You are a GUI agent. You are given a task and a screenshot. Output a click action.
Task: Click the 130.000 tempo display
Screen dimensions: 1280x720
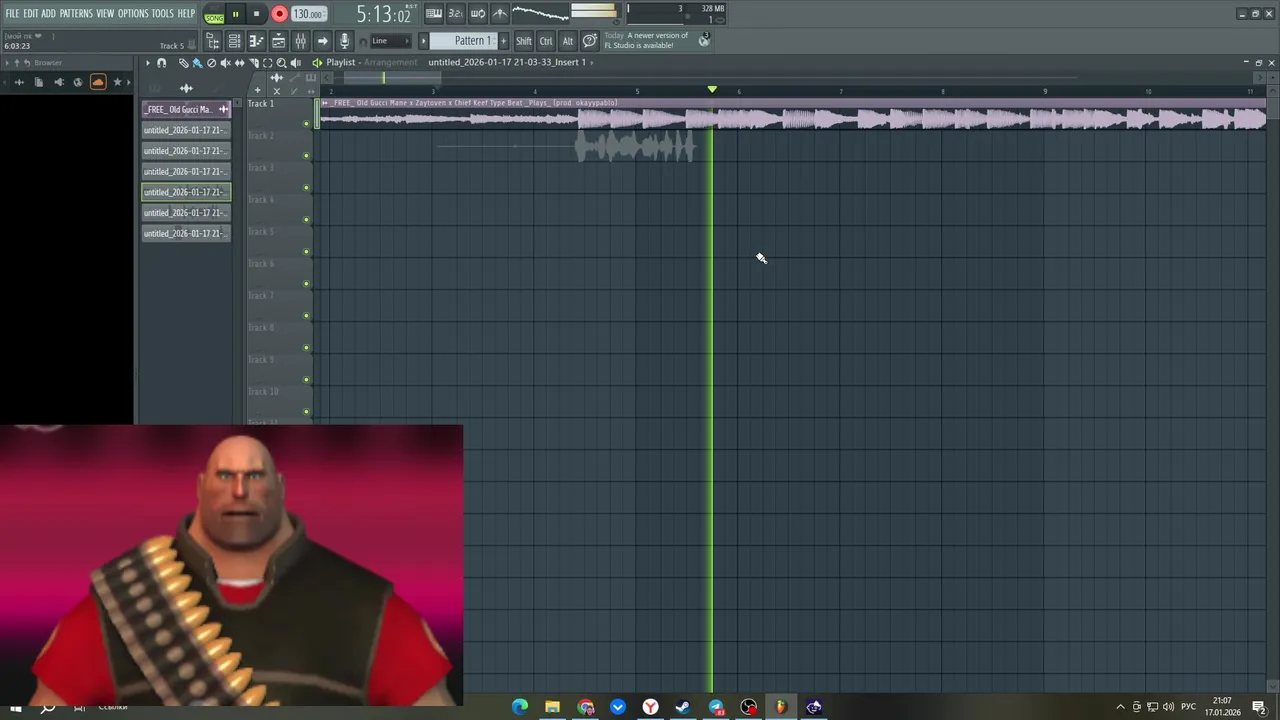[308, 14]
